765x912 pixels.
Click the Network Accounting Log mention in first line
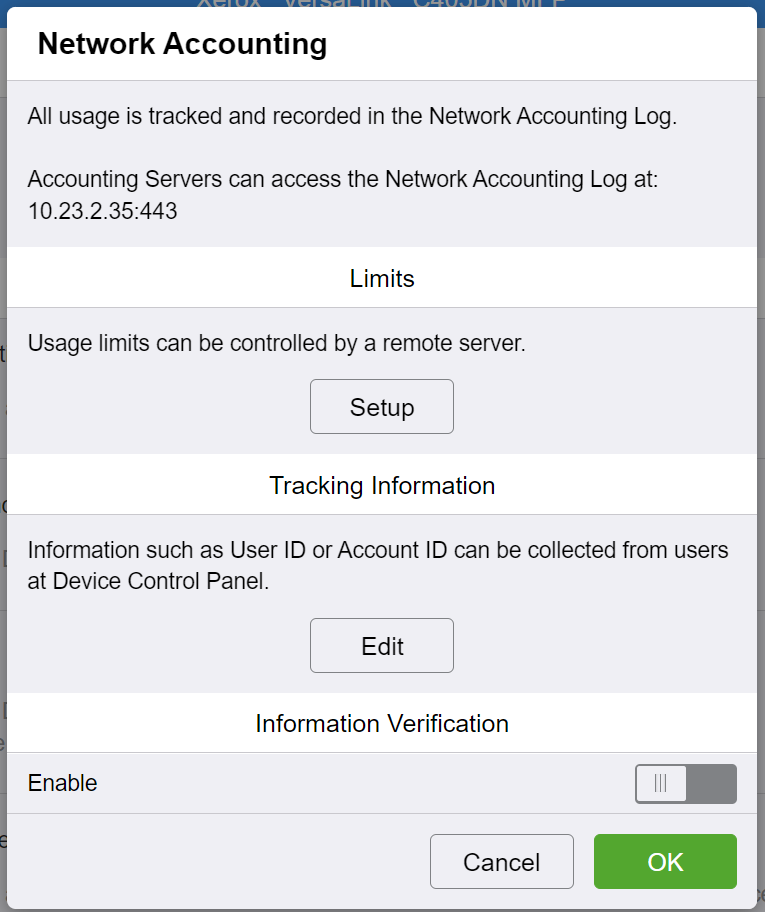pos(551,117)
